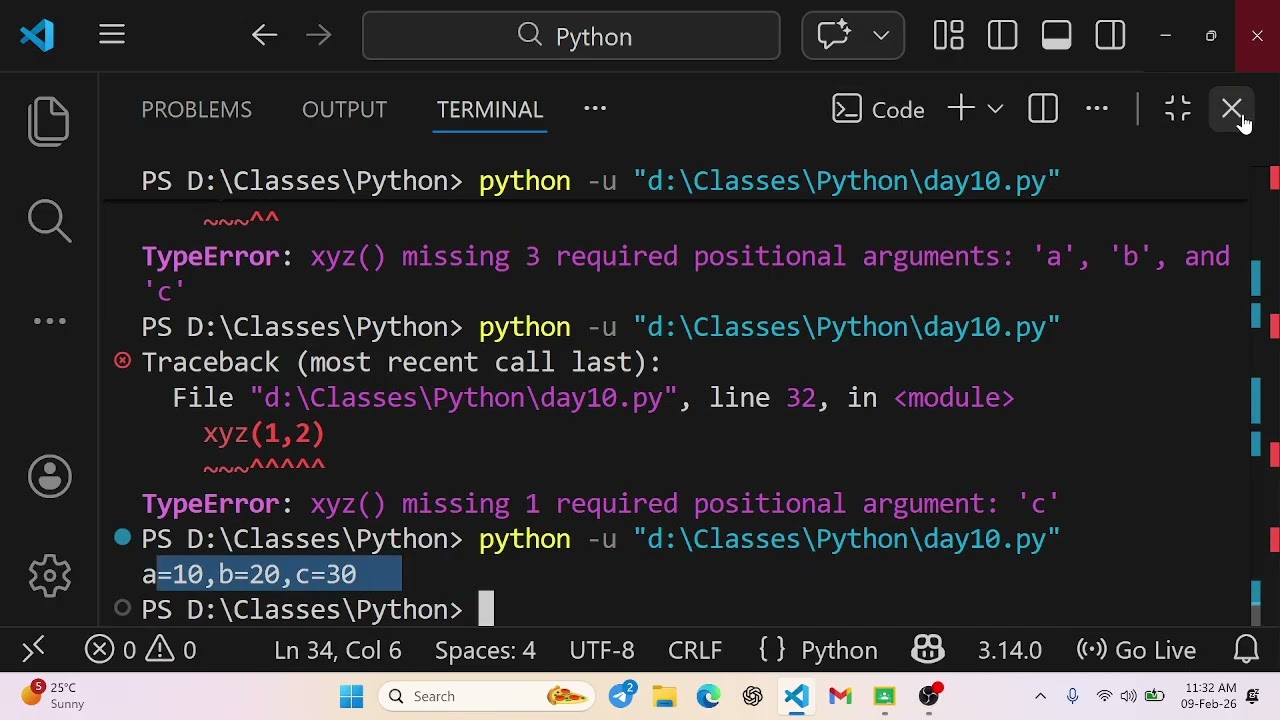Show more panel tabs ellipsis
The width and height of the screenshot is (1280, 720).
pos(595,109)
